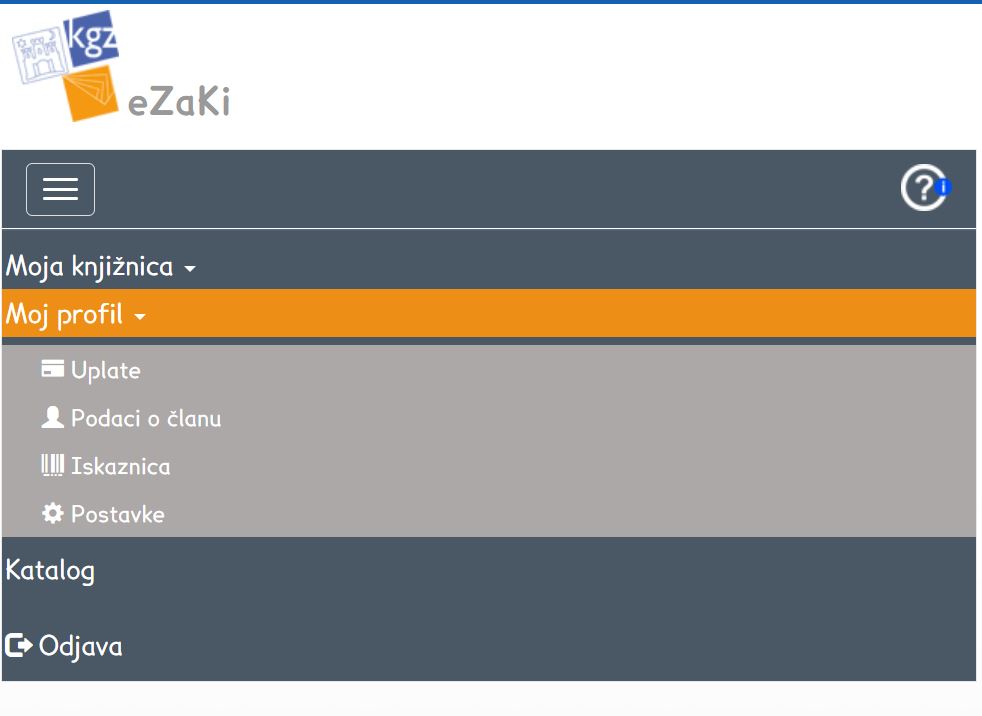Viewport: 982px width, 716px height.
Task: Open help via the question mark icon
Action: pyautogui.click(x=922, y=188)
